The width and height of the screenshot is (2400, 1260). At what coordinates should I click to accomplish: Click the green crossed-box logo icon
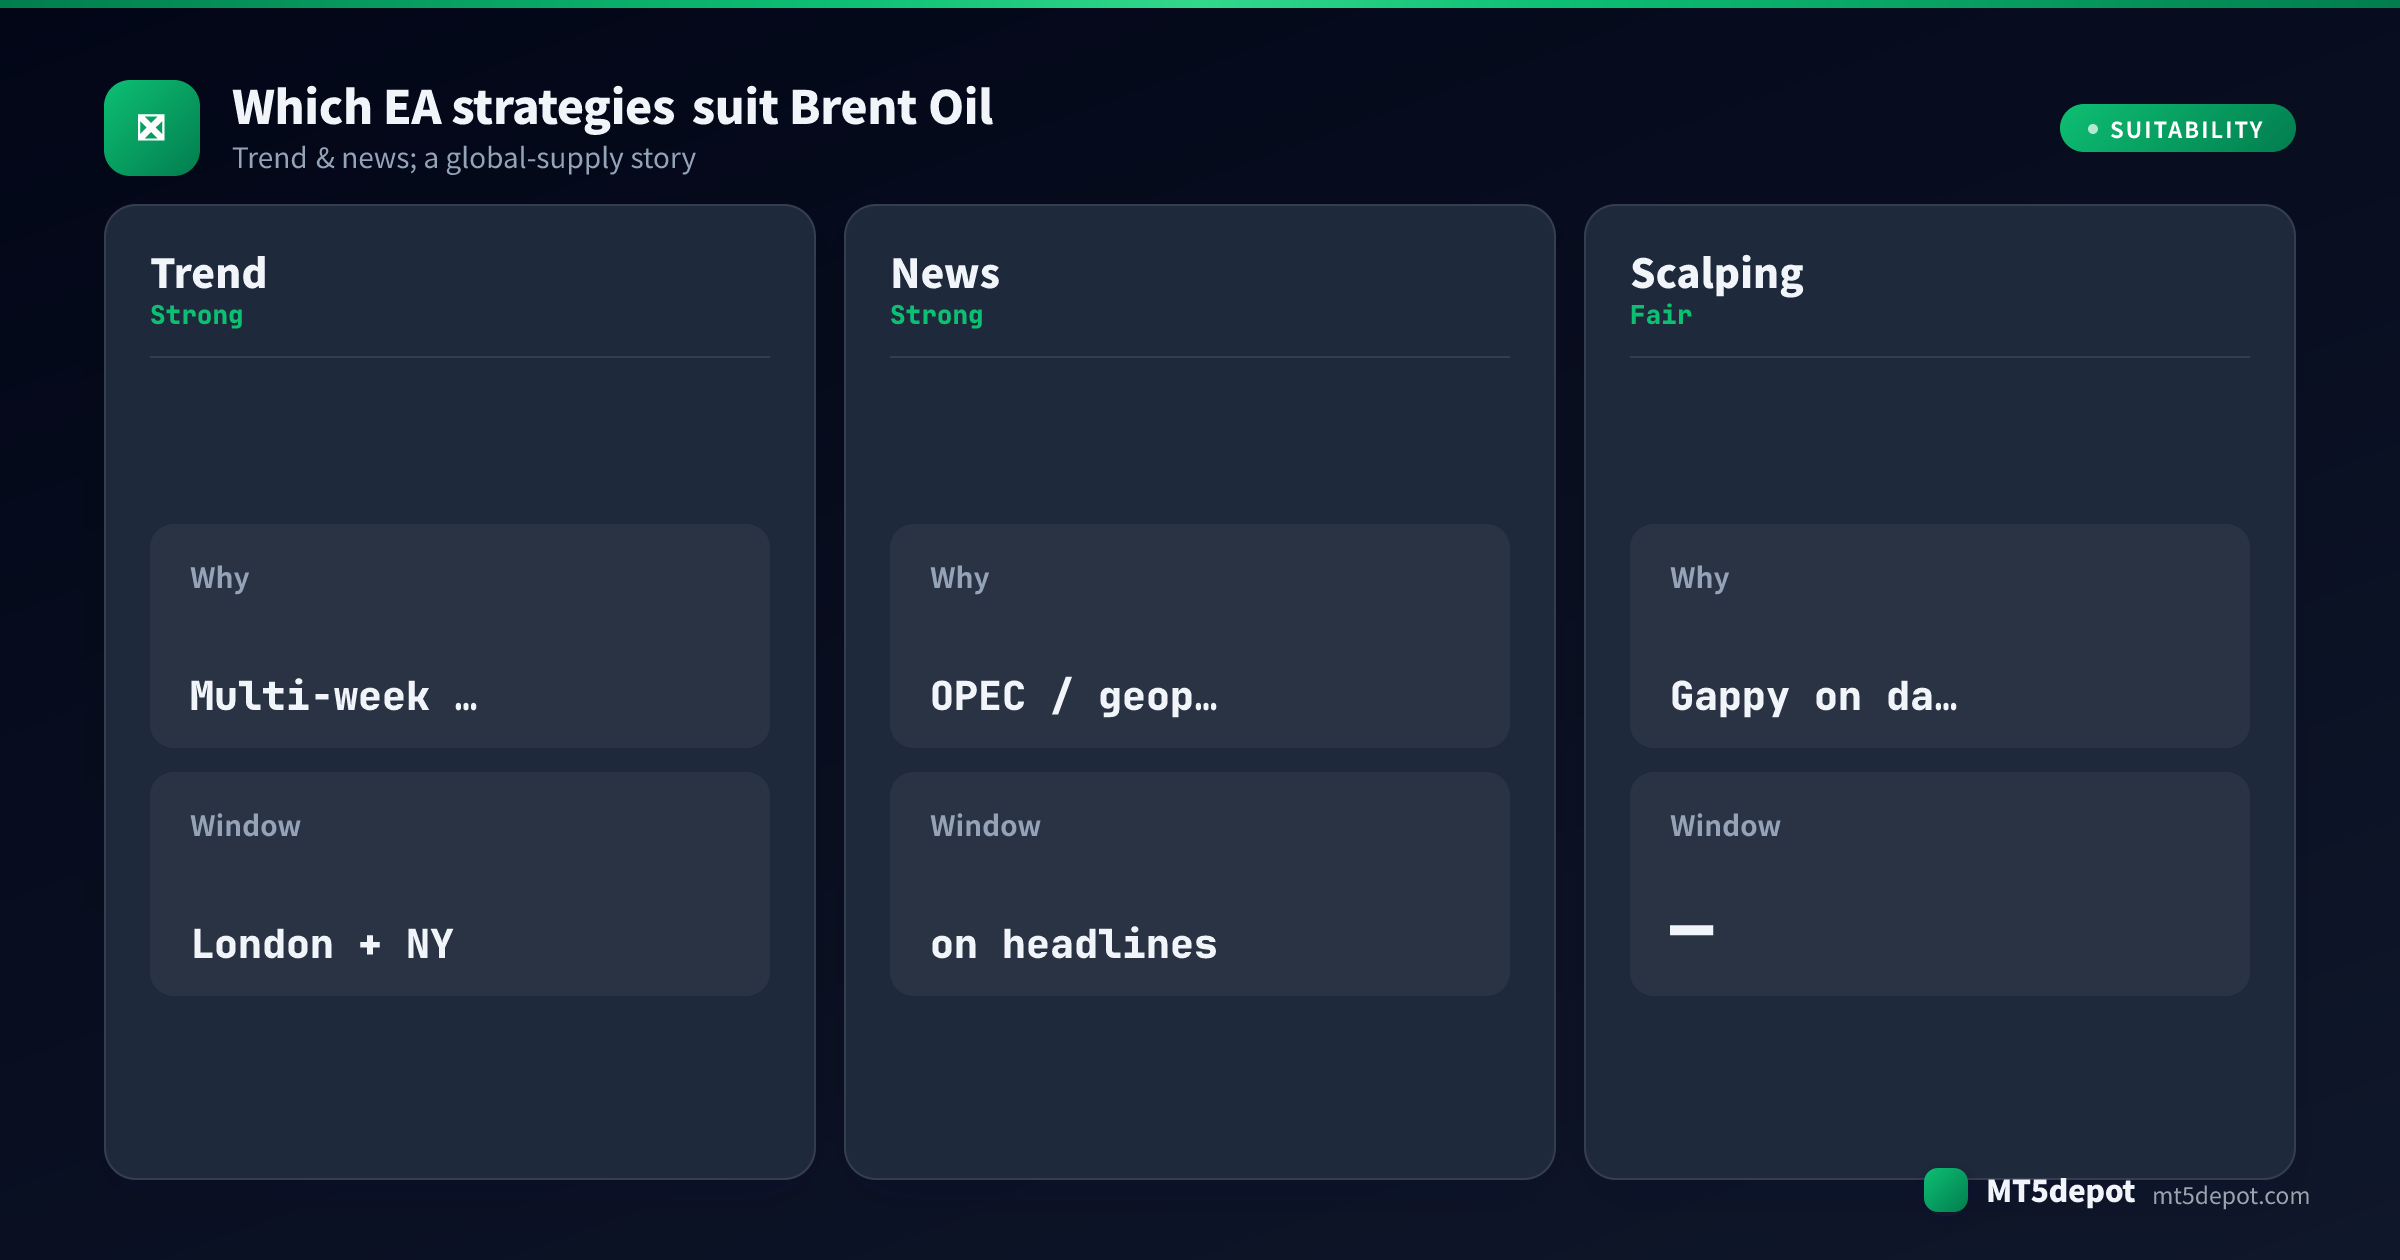152,128
